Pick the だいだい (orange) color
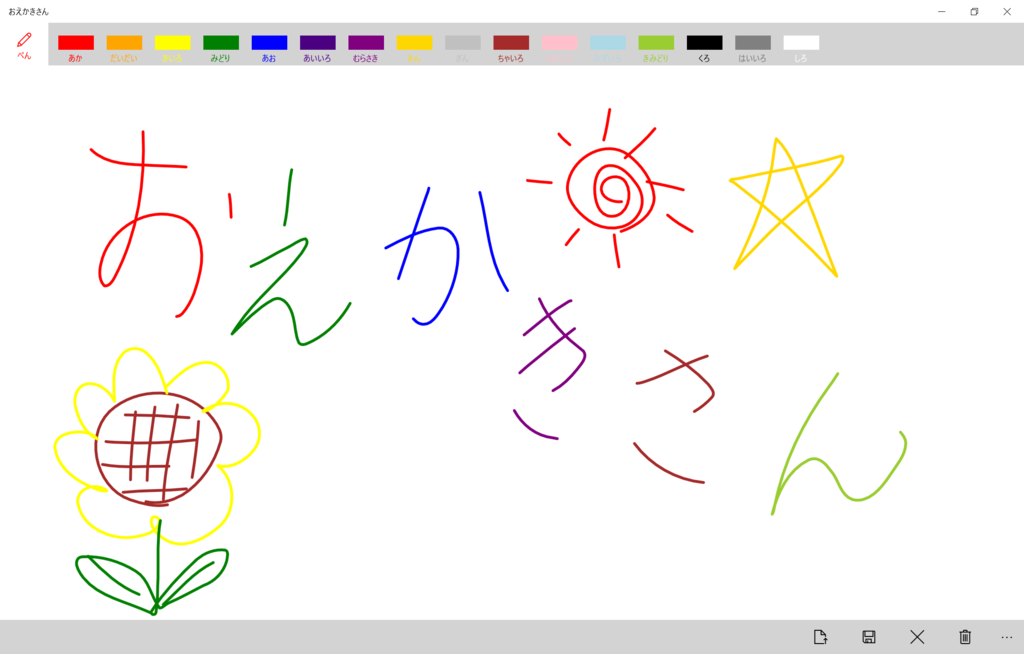Screen dimensions: 1024x654 coord(125,44)
